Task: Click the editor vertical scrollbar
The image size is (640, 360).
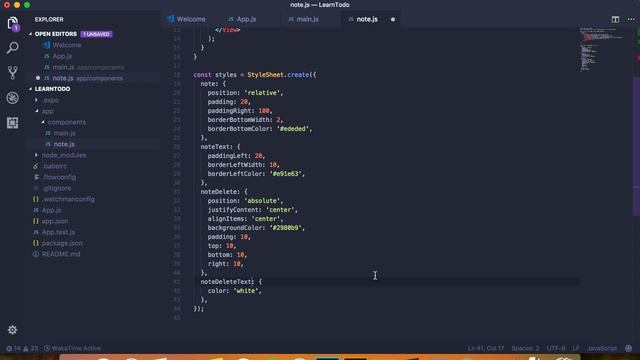Action: tap(636, 147)
